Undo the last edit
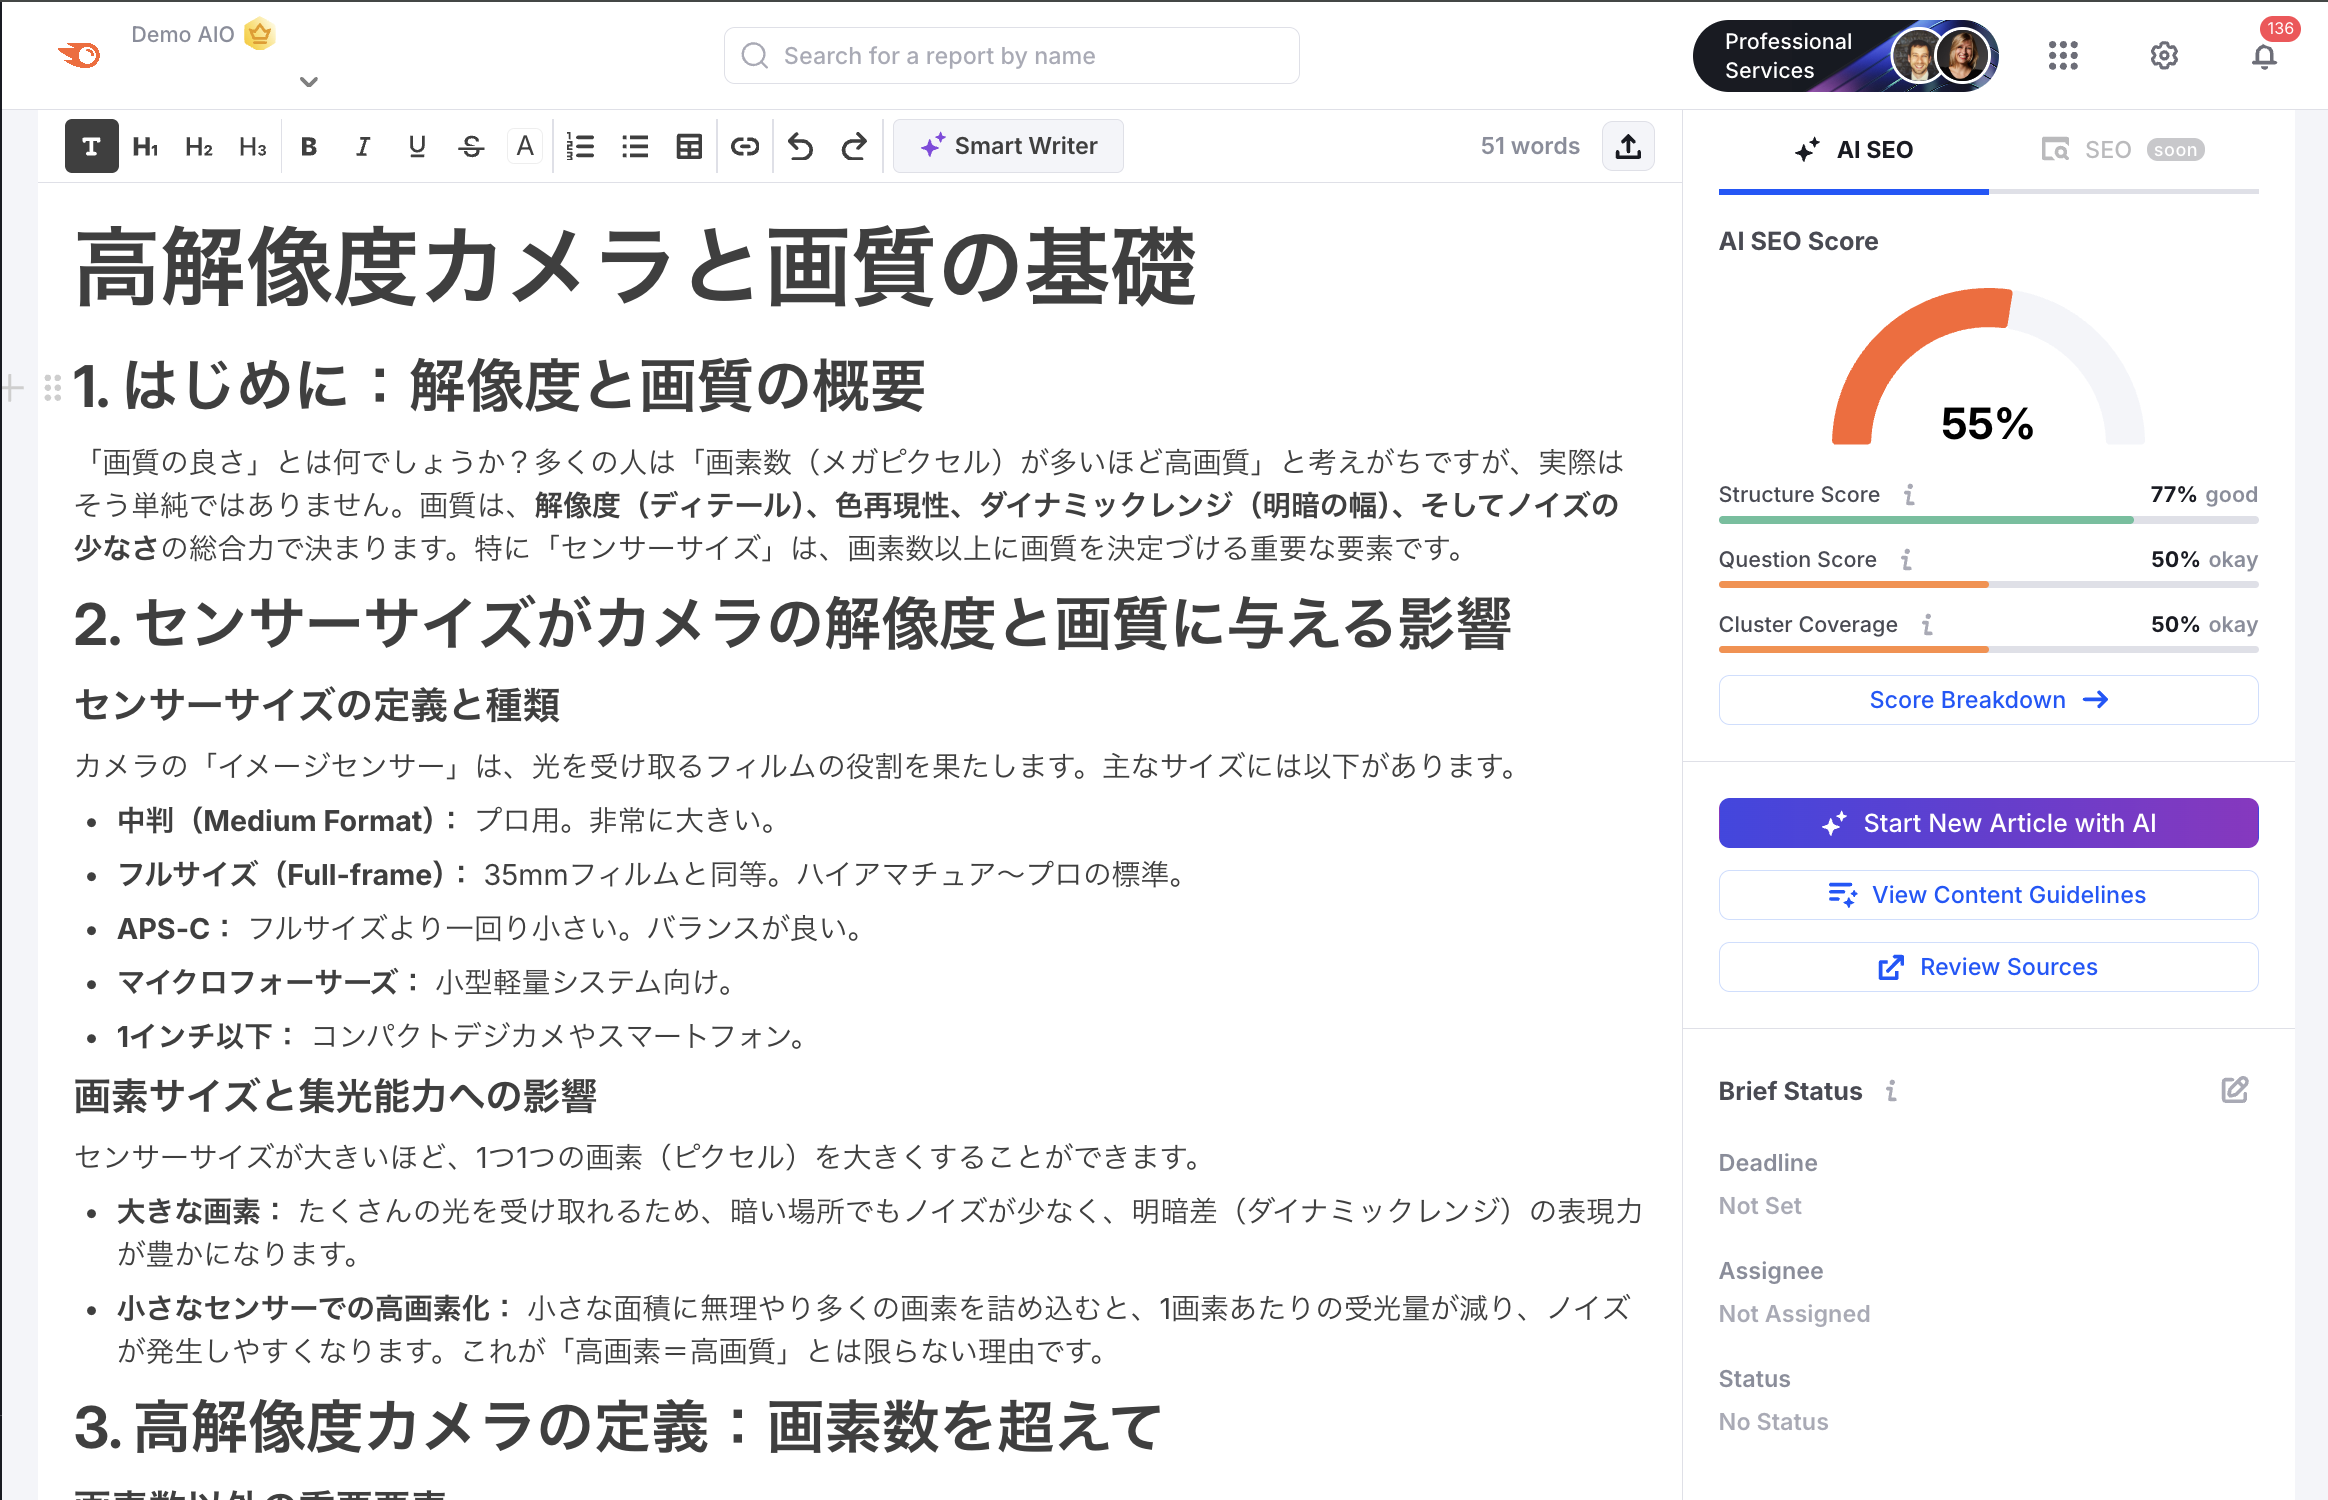 tap(800, 147)
